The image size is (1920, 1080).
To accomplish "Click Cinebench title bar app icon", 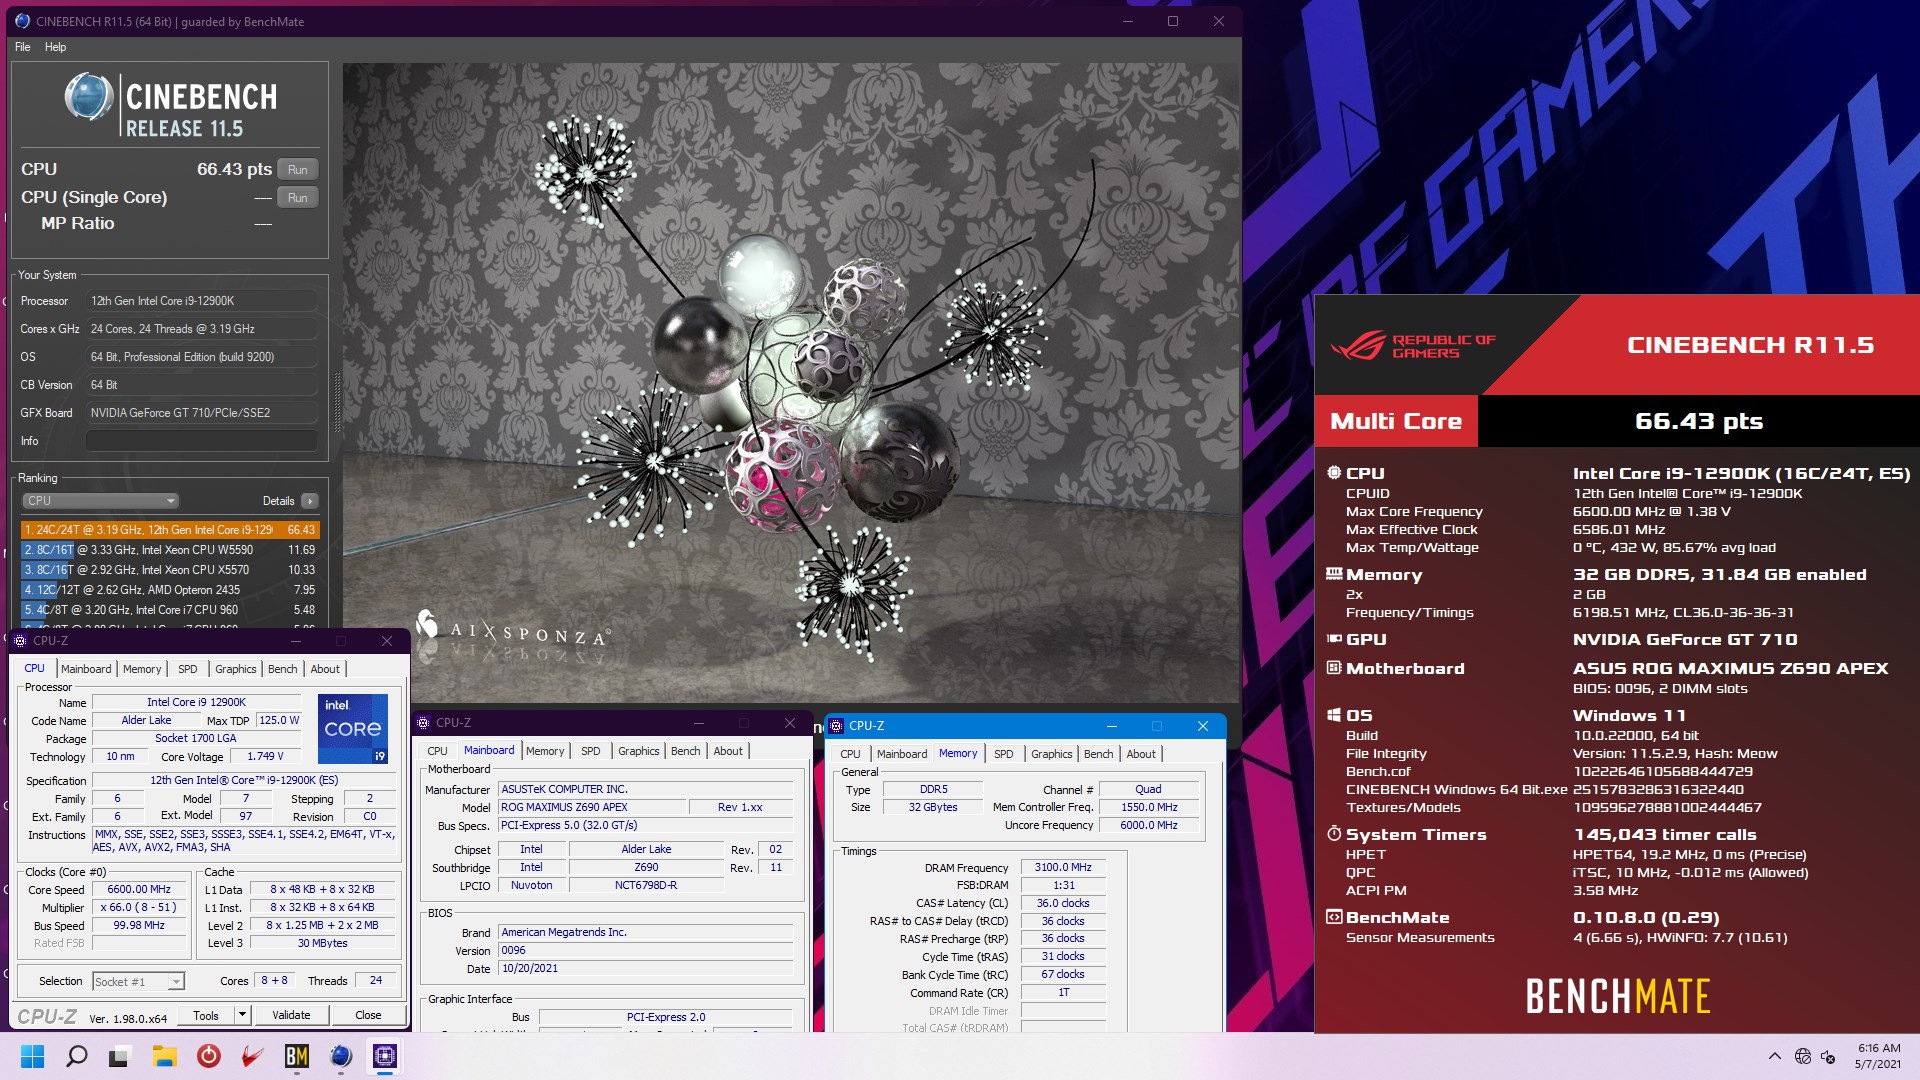I will point(22,21).
